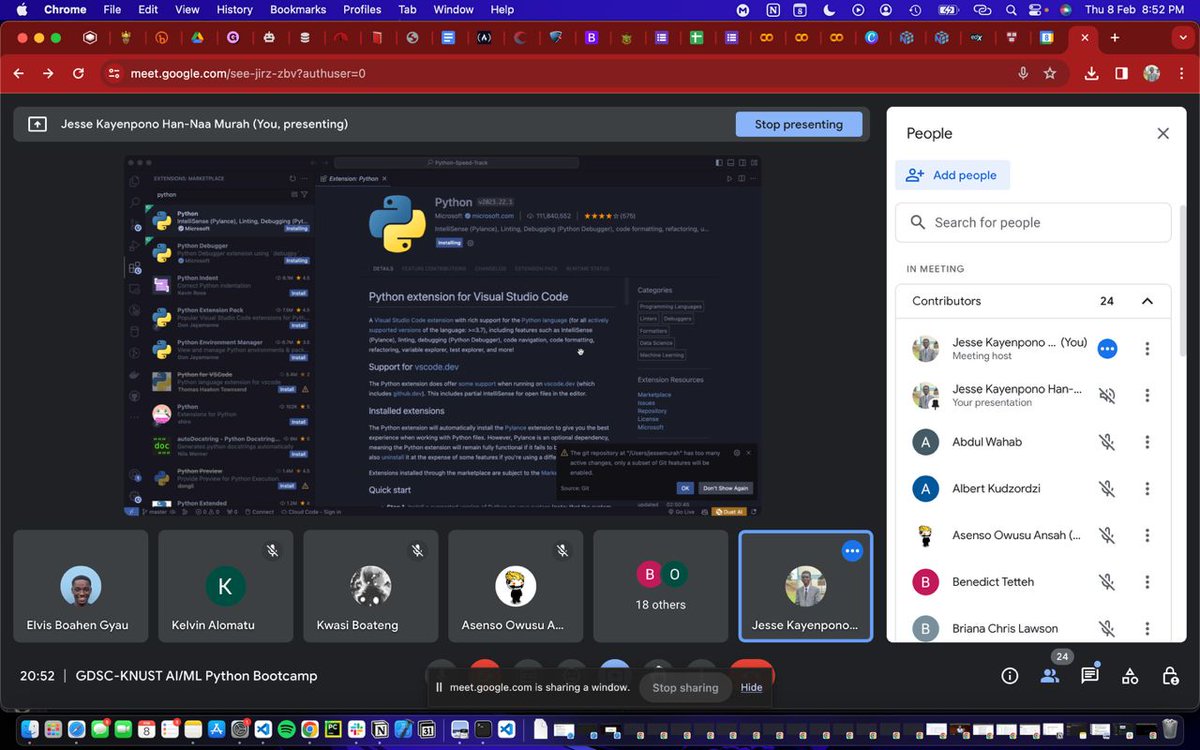Click Stop sharing in the sharing bar

(x=685, y=687)
